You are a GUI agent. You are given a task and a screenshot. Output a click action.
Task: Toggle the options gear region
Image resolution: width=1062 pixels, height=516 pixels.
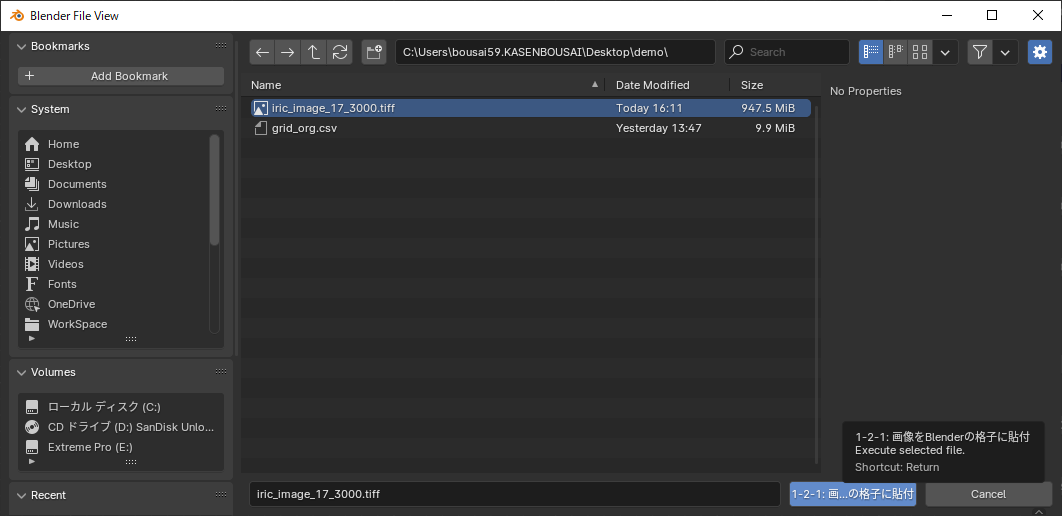(1040, 52)
